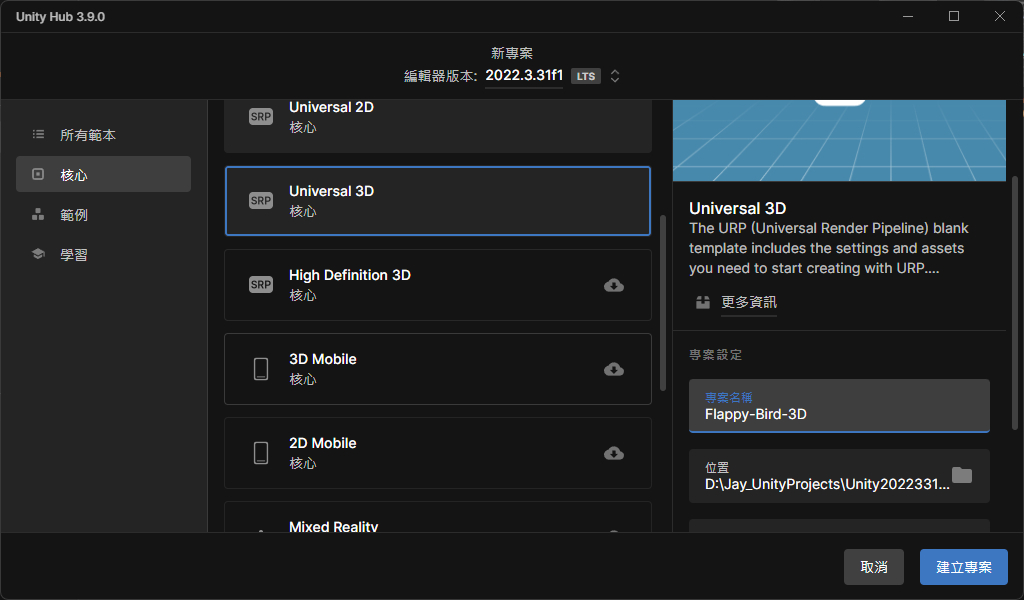Click the 位置 project location field
The image size is (1024, 600).
(x=839, y=476)
